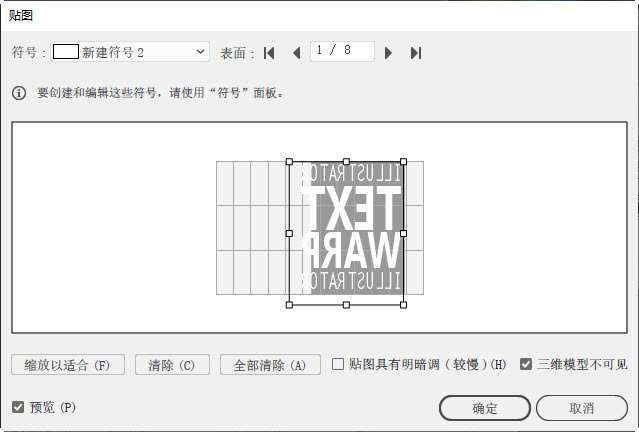This screenshot has height=432, width=639.
Task: Go to previous surface
Action: (x=297, y=53)
